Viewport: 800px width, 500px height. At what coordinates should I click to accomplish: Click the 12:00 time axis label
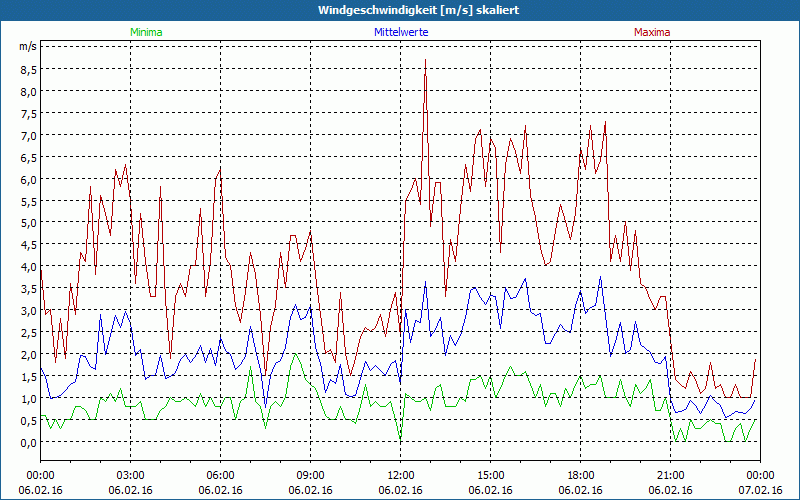[x=401, y=476]
